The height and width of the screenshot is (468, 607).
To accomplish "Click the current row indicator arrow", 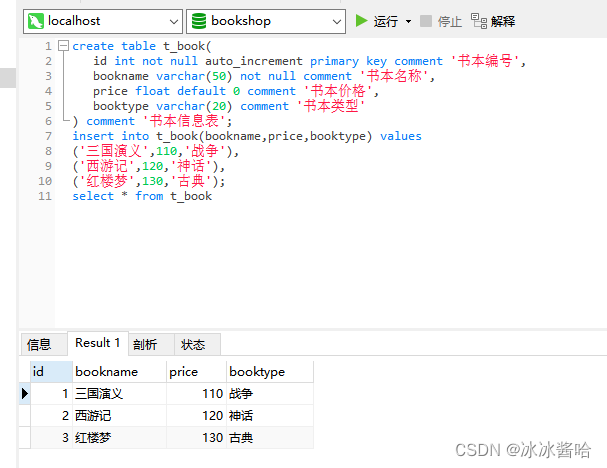I will click(25, 394).
